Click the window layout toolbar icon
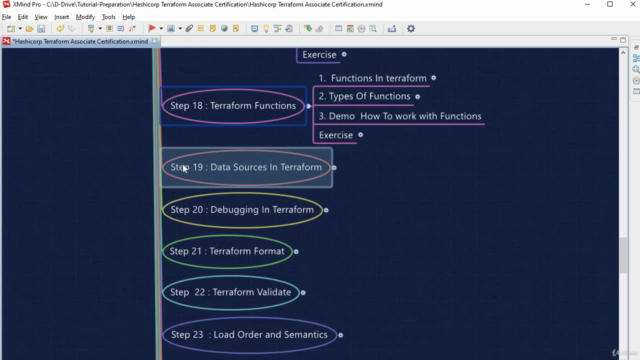 coord(338,29)
